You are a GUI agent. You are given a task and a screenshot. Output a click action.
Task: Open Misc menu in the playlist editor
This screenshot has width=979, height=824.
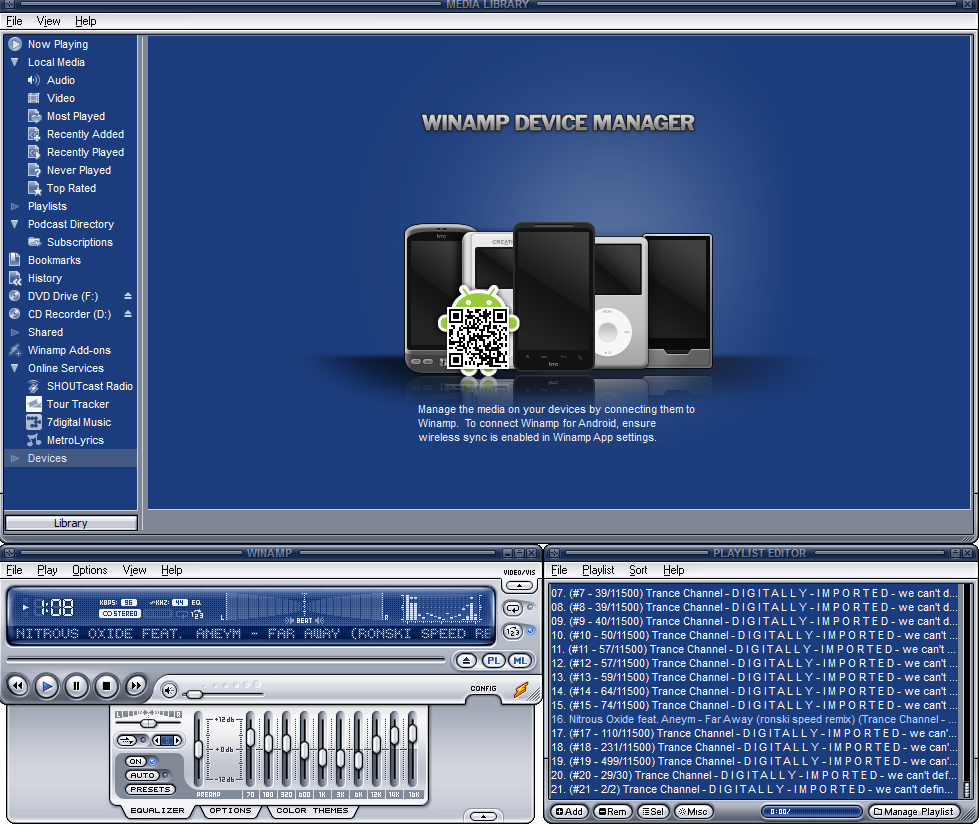693,811
